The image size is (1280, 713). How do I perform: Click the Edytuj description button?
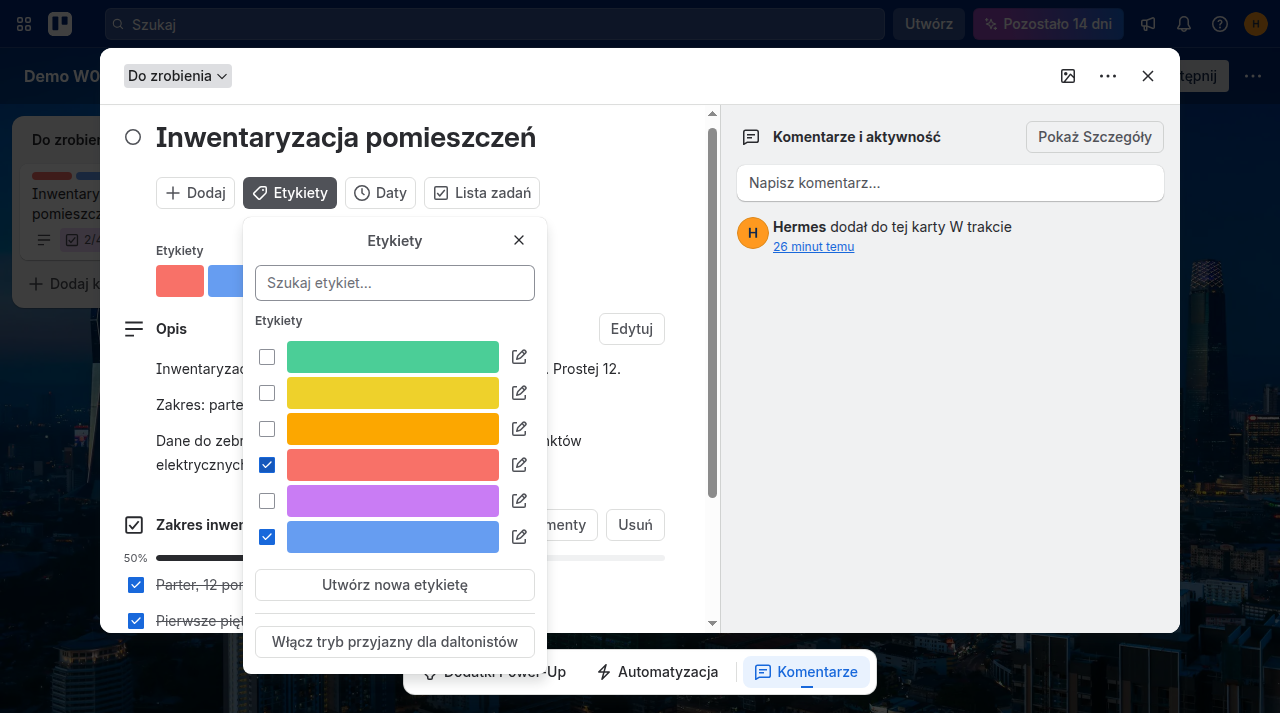pos(632,329)
